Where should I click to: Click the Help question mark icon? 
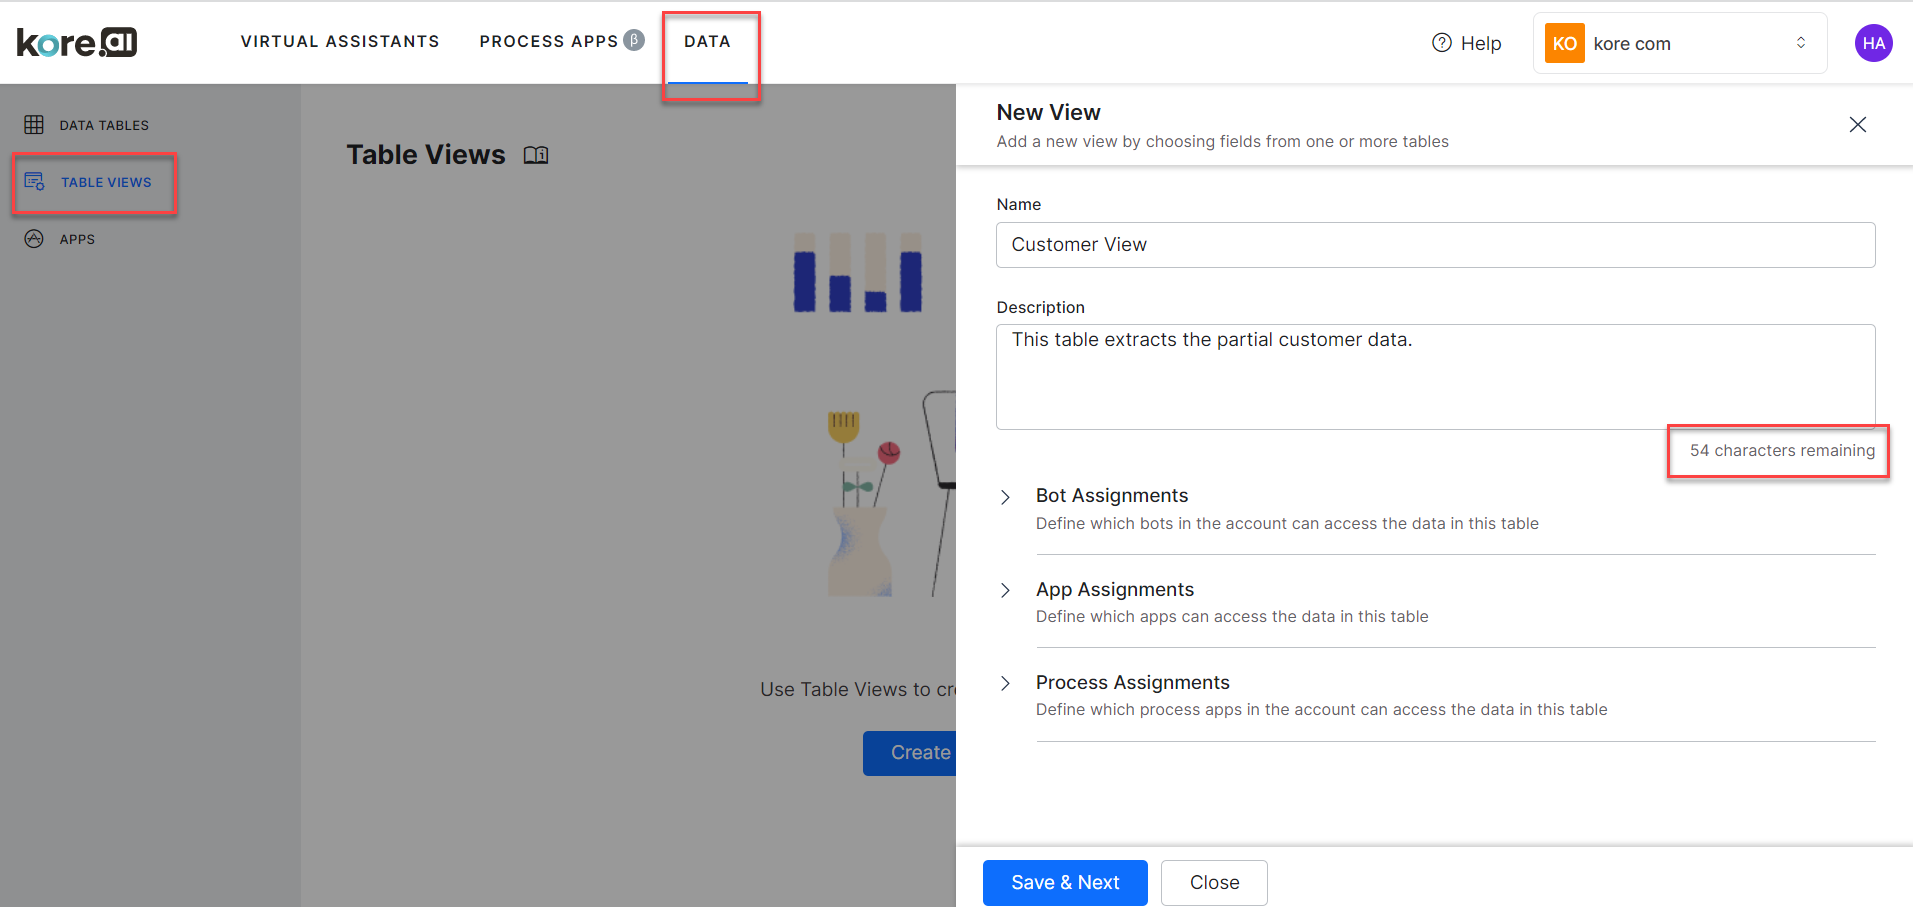pos(1442,42)
